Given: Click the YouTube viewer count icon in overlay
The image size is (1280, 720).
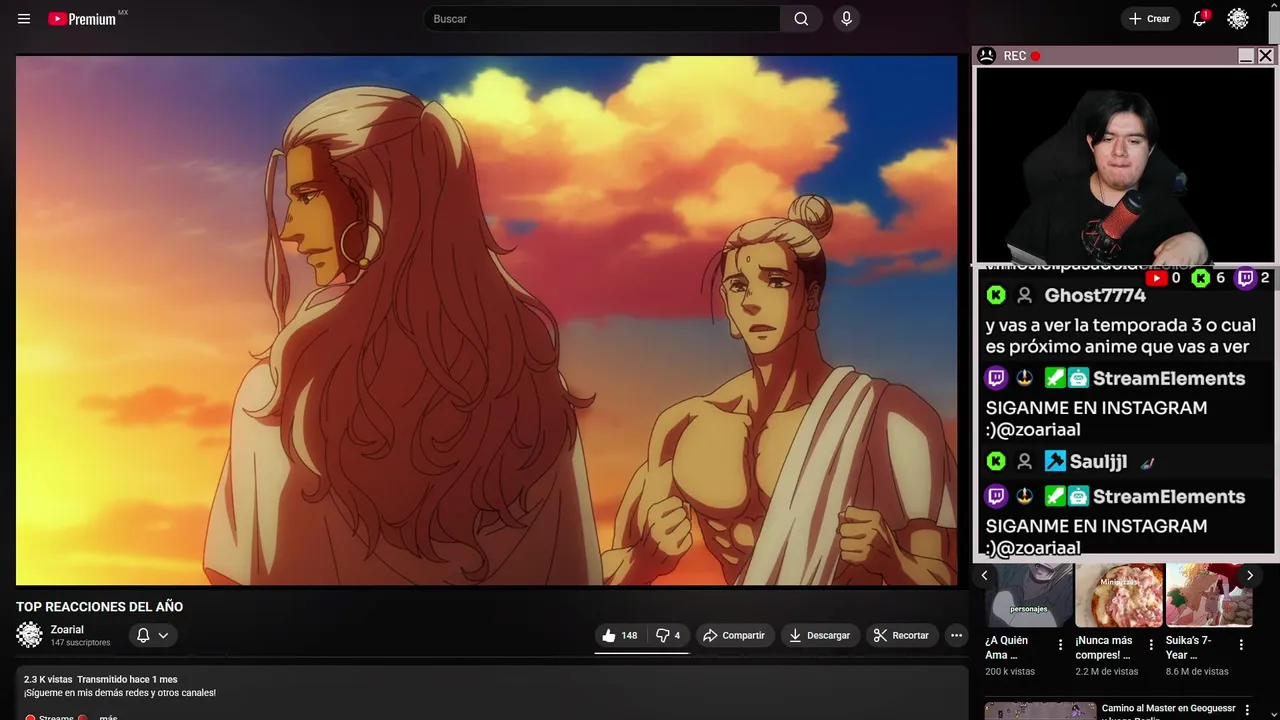Looking at the screenshot, I should (1157, 278).
